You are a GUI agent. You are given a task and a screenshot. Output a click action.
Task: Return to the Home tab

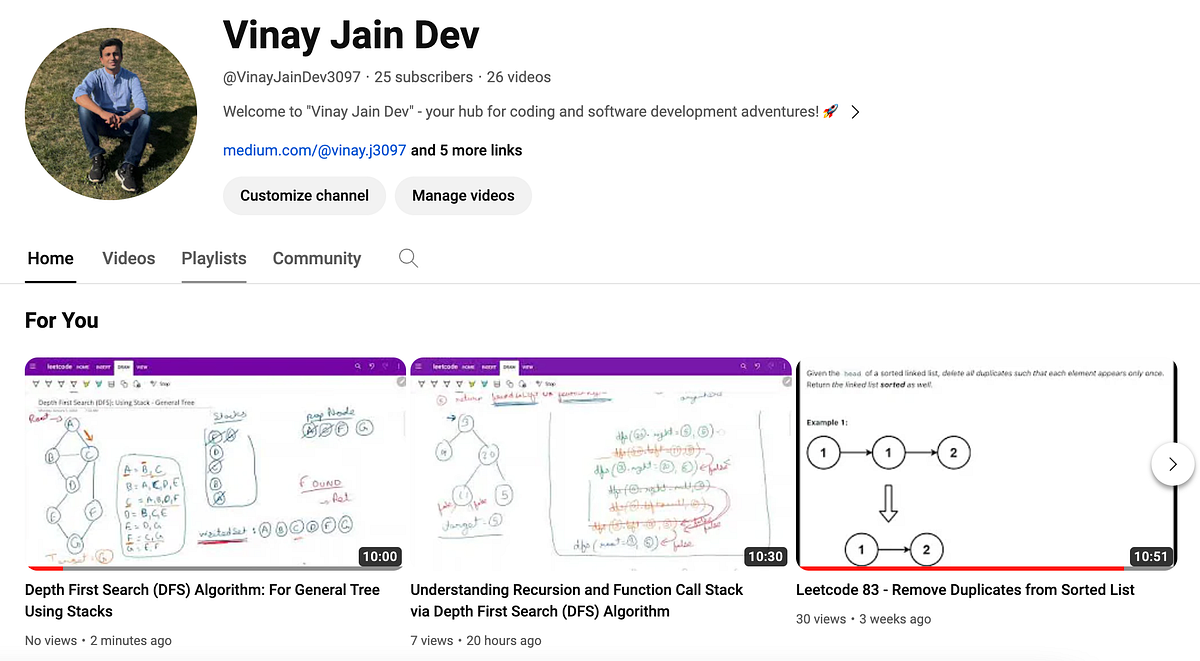coord(50,258)
